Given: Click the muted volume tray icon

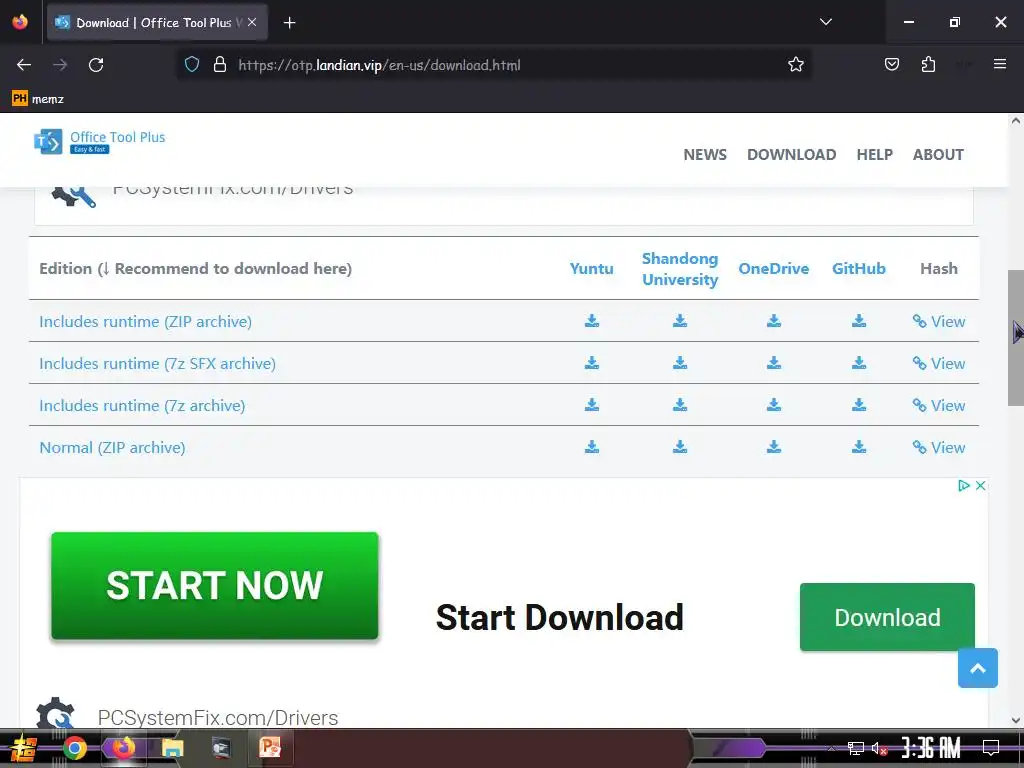Looking at the screenshot, I should (x=879, y=748).
